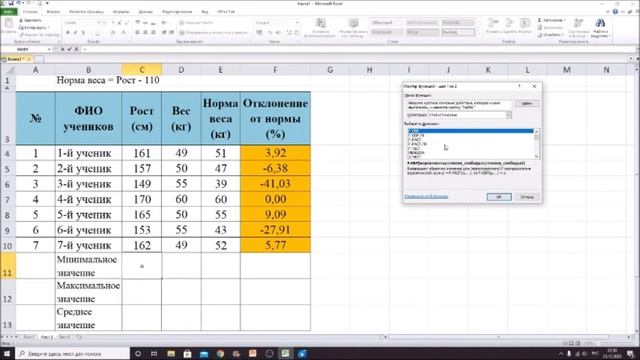This screenshot has height=360, width=640.
Task: Click the decrease font size icon
Action: click(x=126, y=23)
